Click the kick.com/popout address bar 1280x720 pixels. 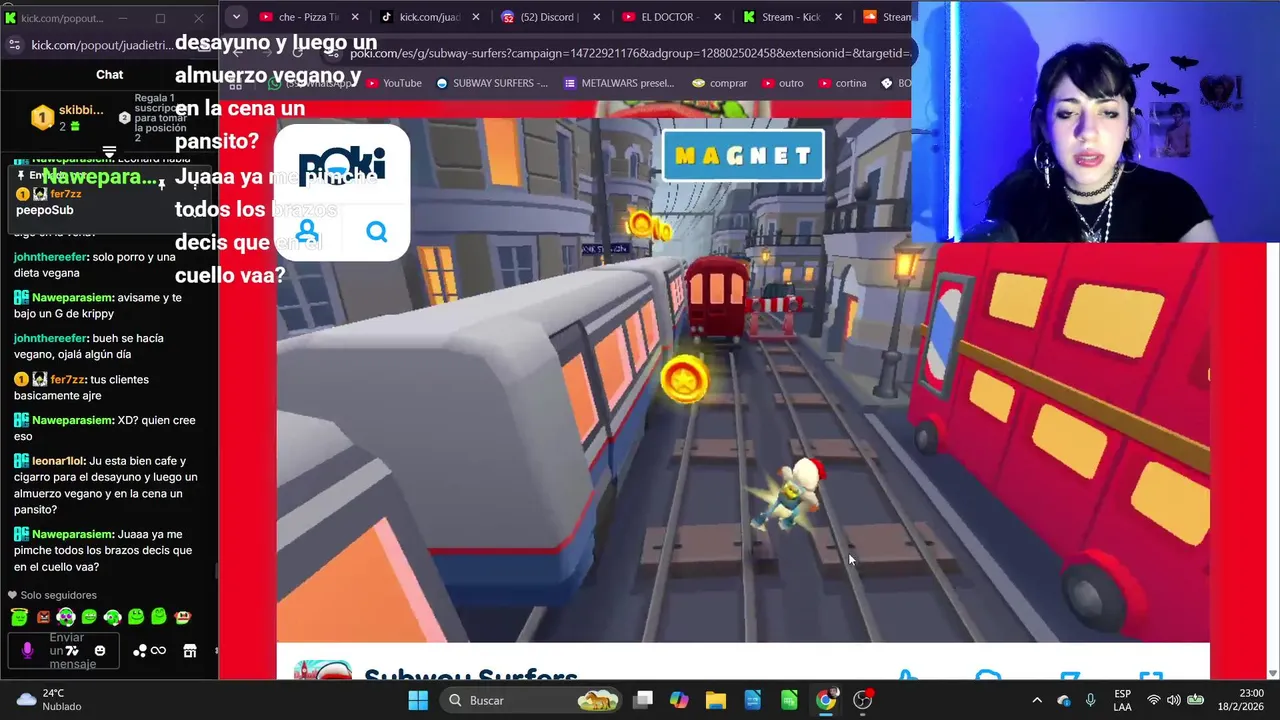point(102,45)
